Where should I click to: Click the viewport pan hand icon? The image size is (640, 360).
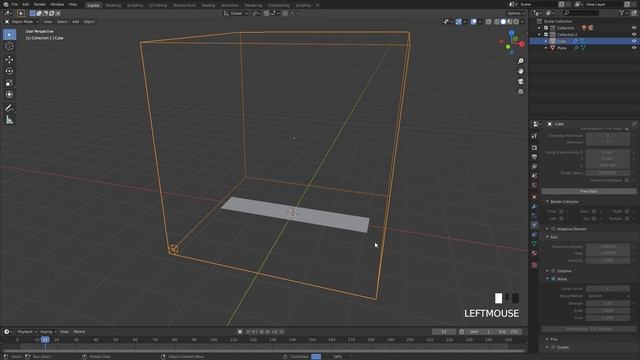click(x=520, y=71)
